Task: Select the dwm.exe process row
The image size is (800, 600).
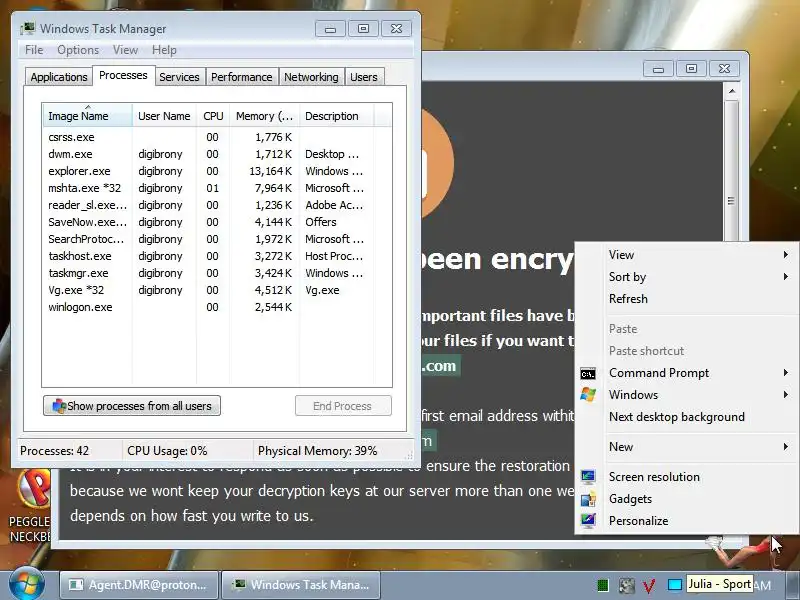Action: point(209,154)
